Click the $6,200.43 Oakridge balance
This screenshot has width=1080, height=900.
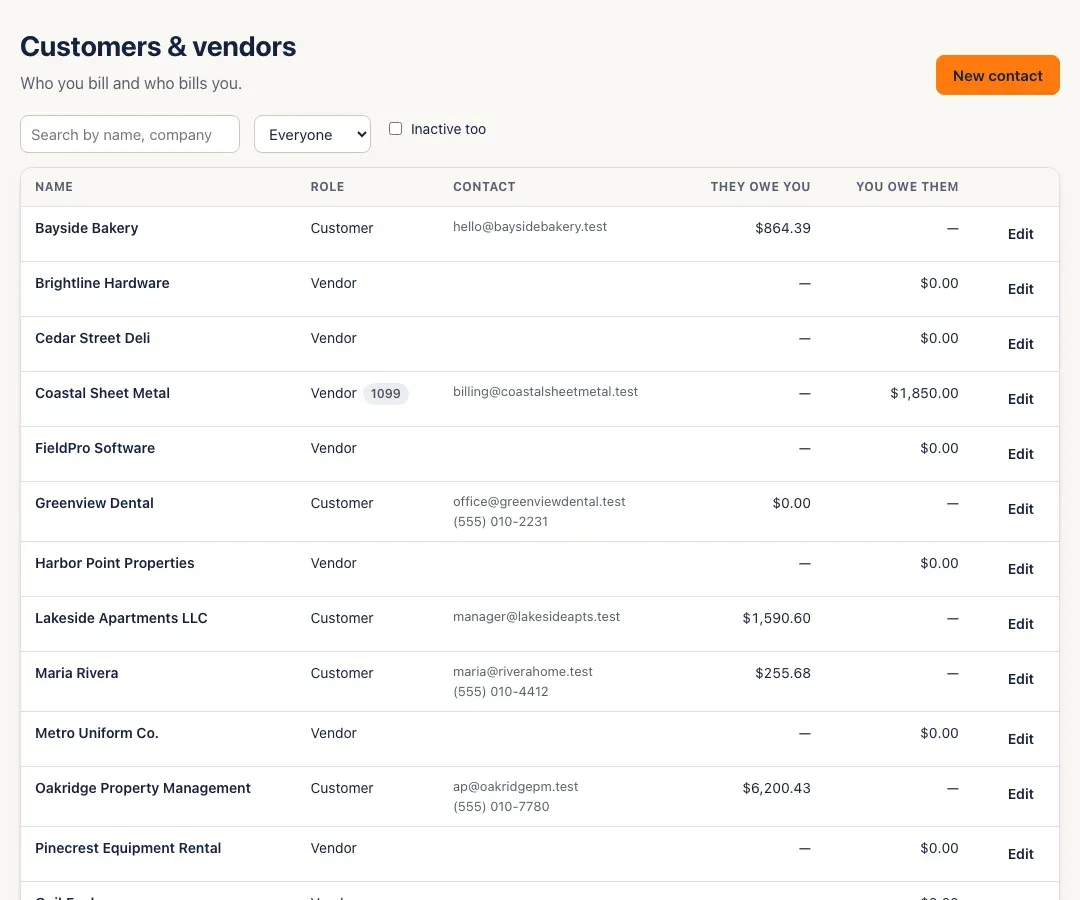pos(776,788)
